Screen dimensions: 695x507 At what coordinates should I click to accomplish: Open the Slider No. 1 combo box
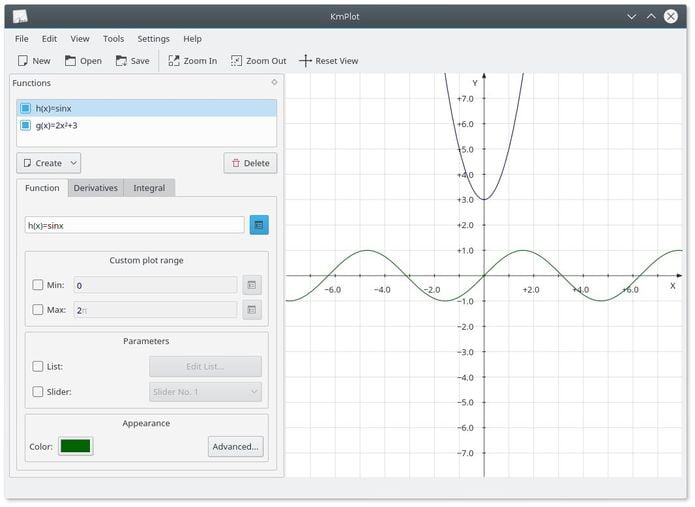pos(205,392)
